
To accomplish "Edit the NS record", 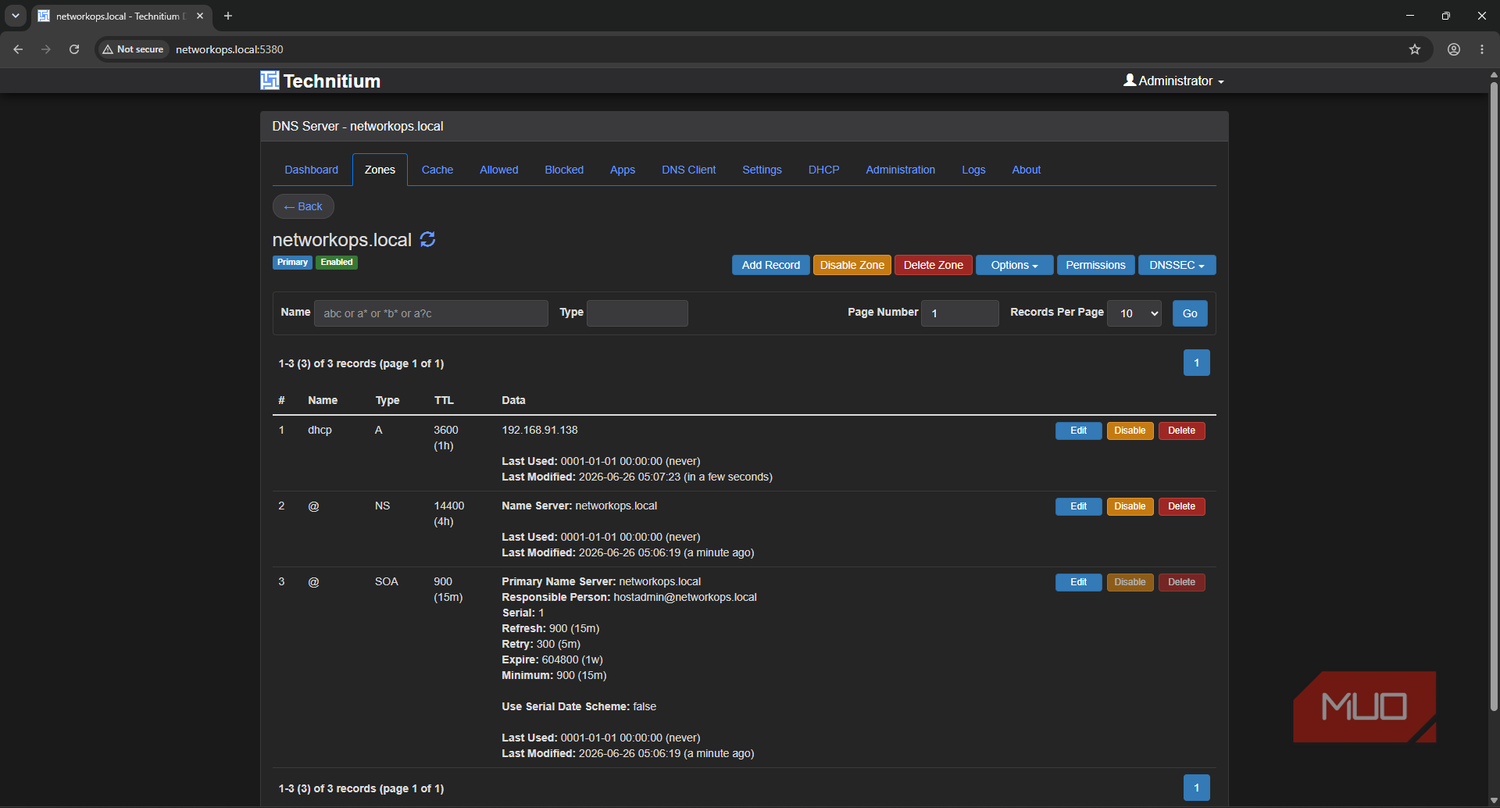I will coord(1079,507).
